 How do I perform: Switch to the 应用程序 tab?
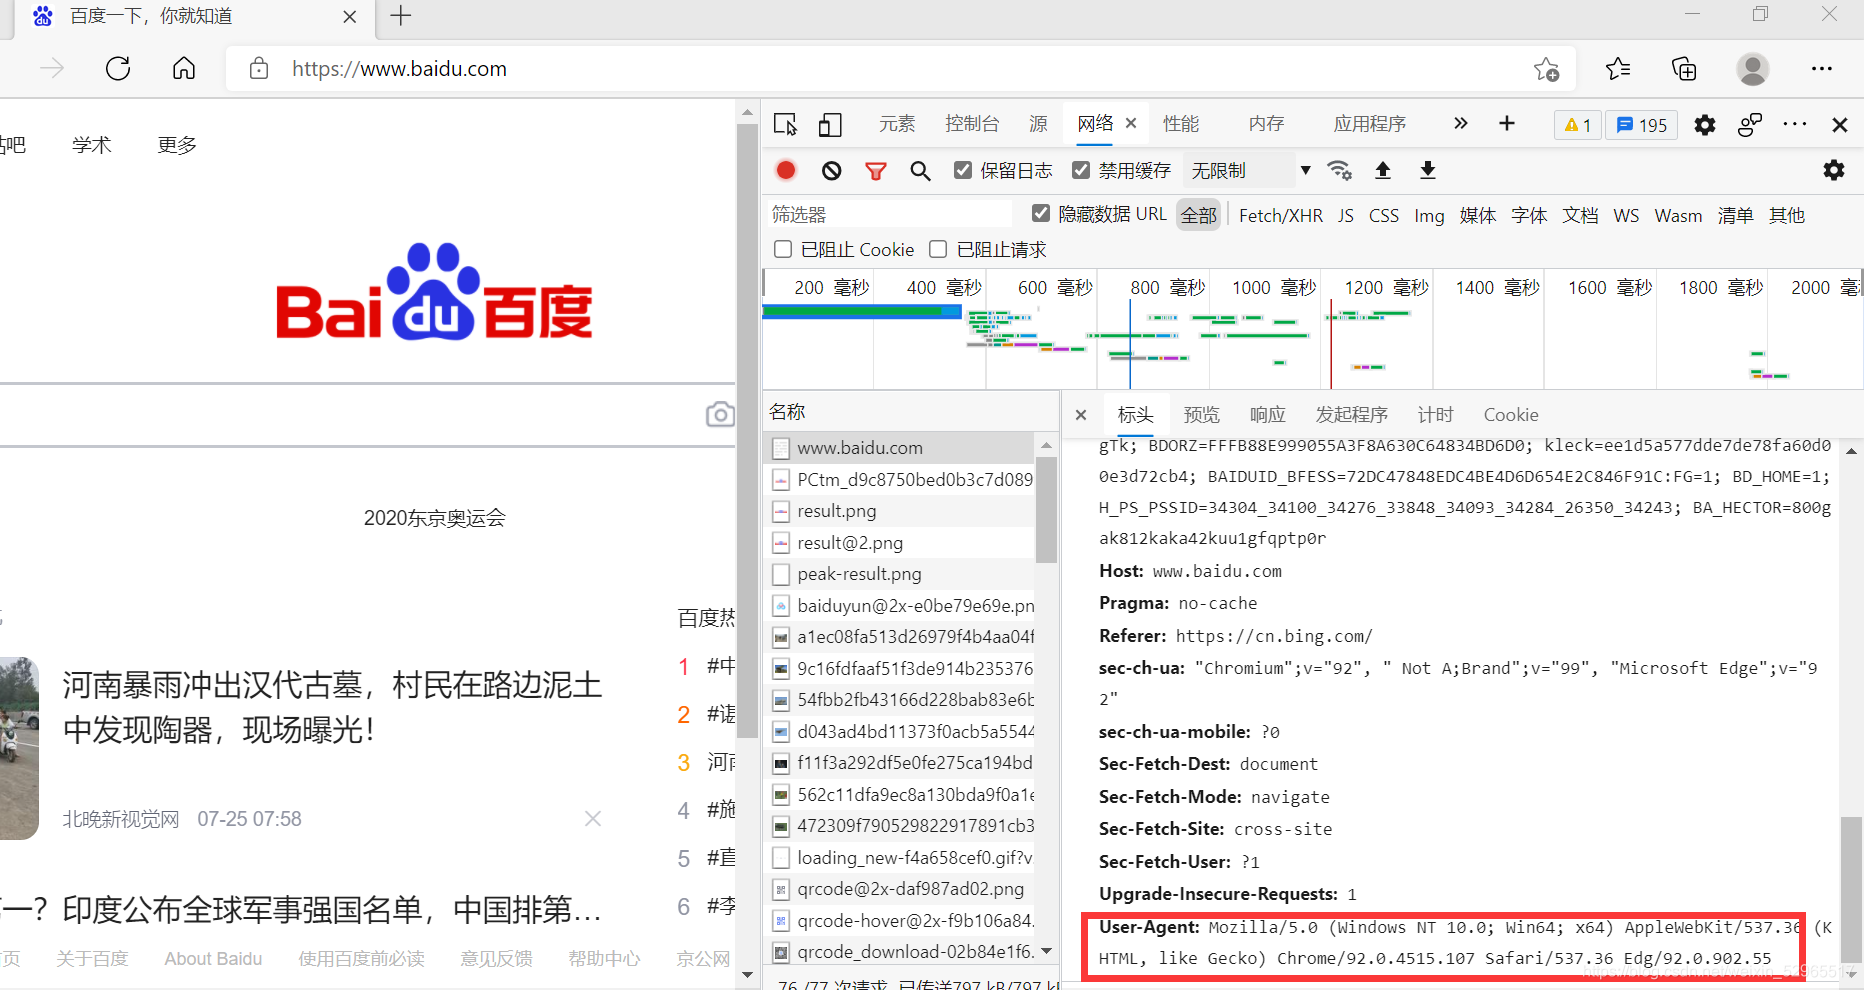(x=1370, y=124)
